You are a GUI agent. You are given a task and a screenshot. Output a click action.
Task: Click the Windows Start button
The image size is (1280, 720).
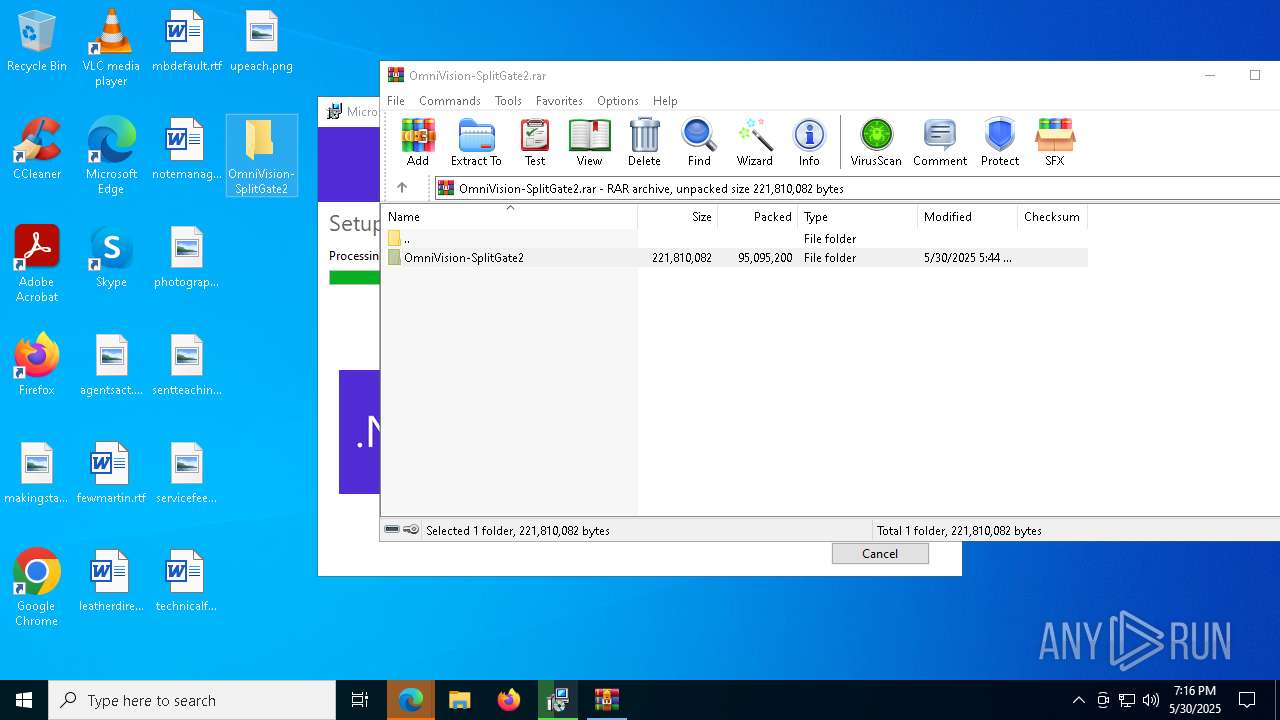pos(24,700)
